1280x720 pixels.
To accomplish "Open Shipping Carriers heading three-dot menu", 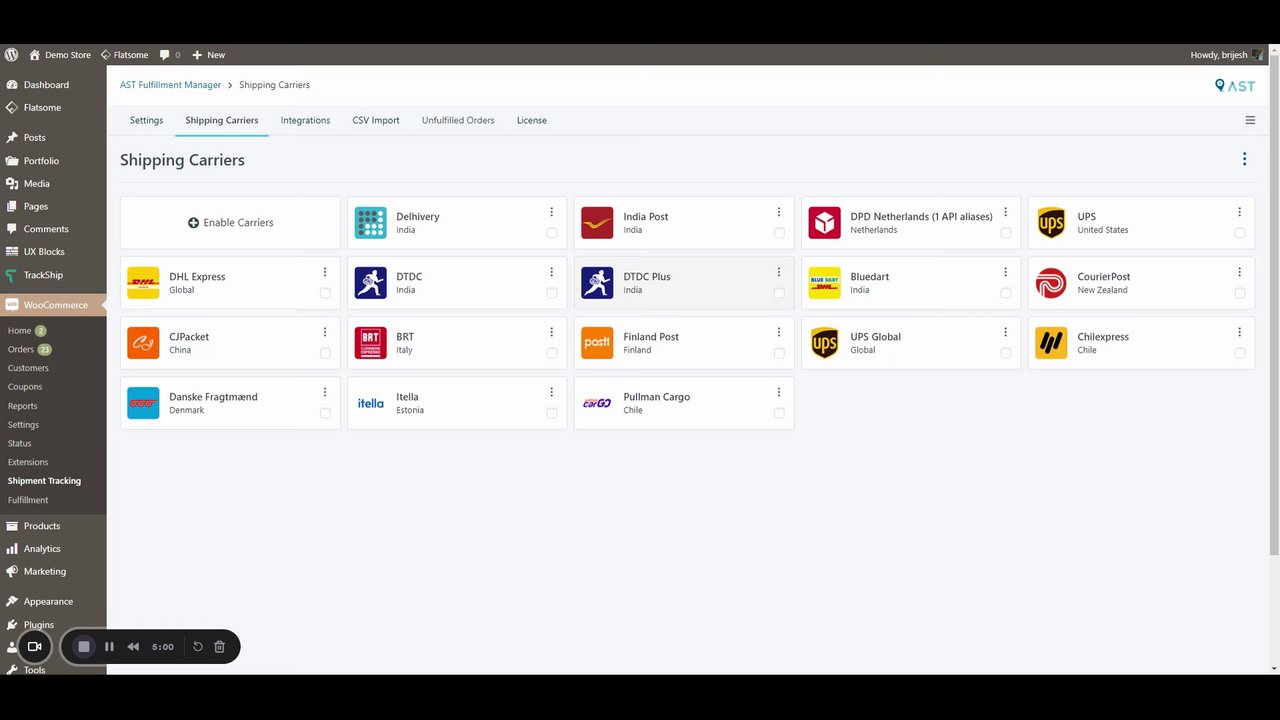I will click(x=1245, y=159).
